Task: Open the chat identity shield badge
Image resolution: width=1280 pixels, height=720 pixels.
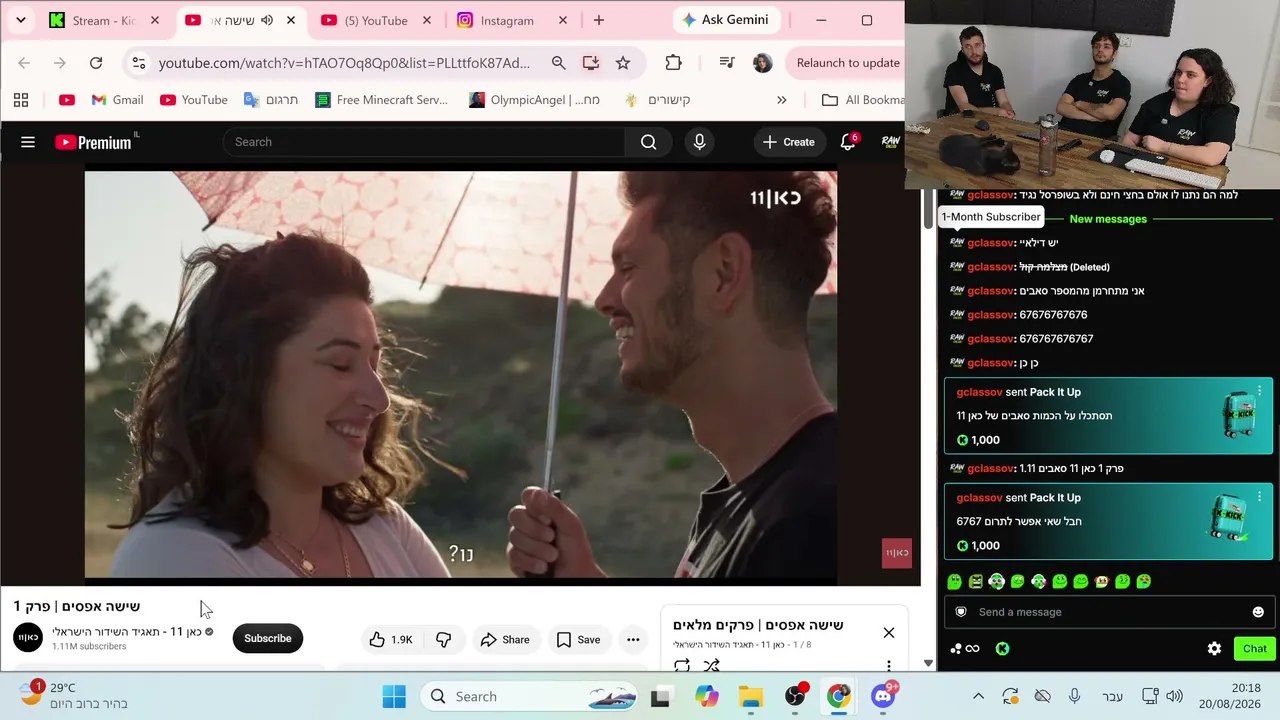Action: coord(961,612)
